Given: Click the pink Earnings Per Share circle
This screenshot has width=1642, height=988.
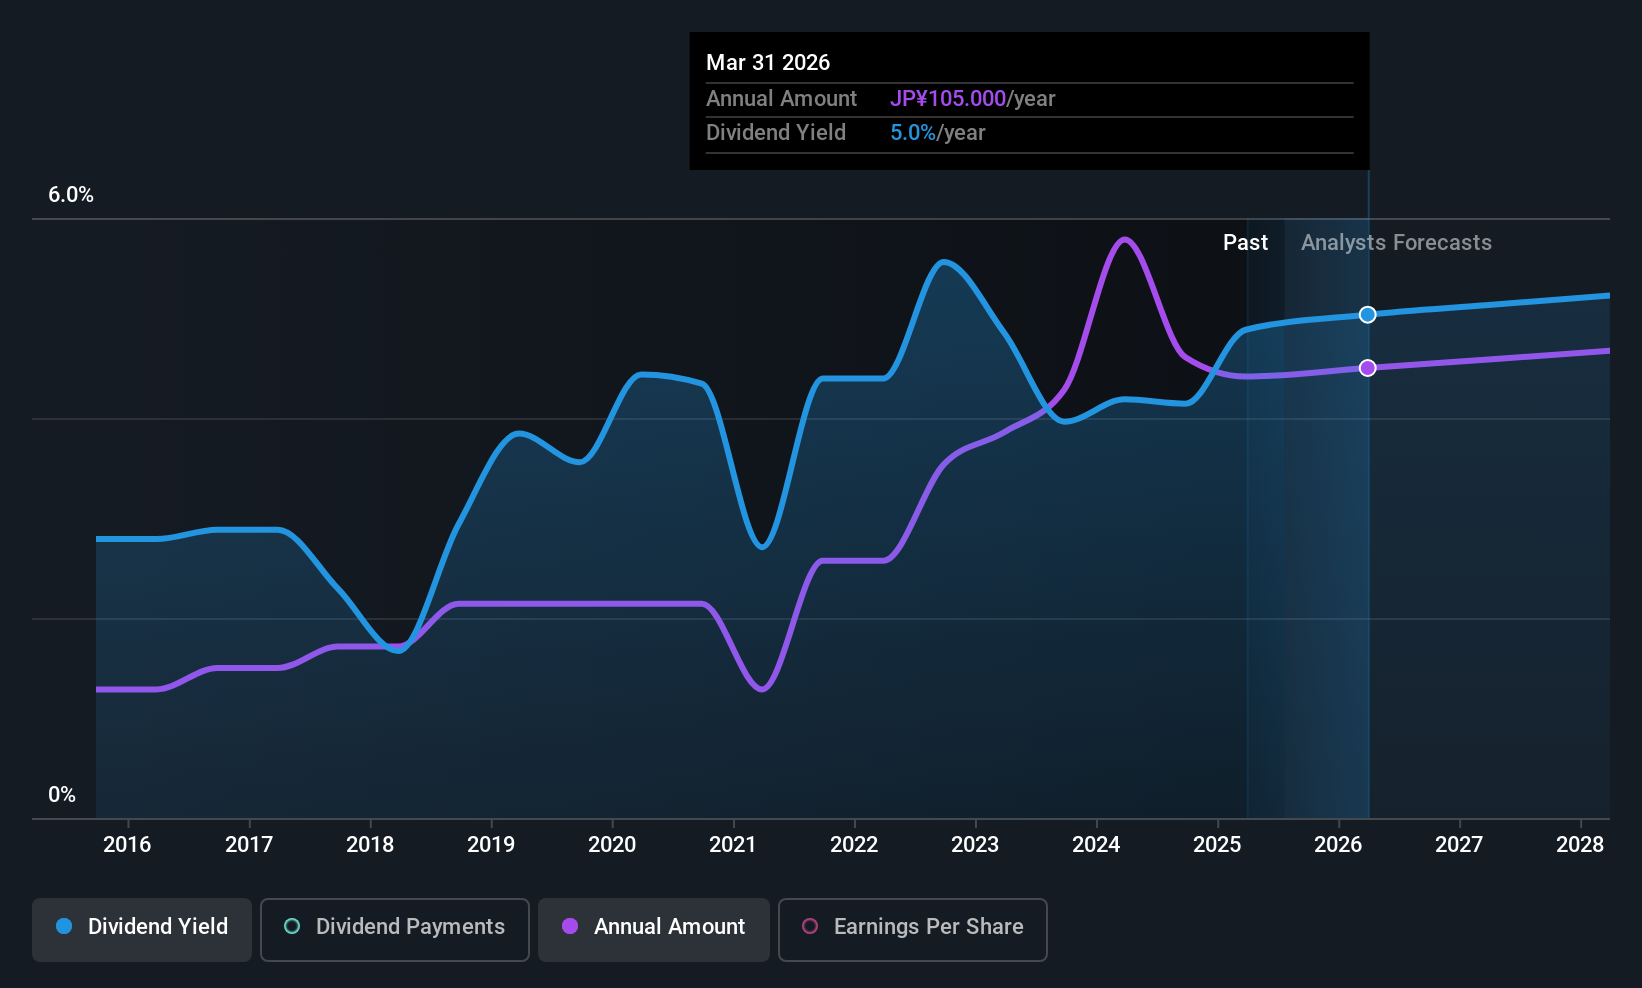Looking at the screenshot, I should [x=810, y=926].
